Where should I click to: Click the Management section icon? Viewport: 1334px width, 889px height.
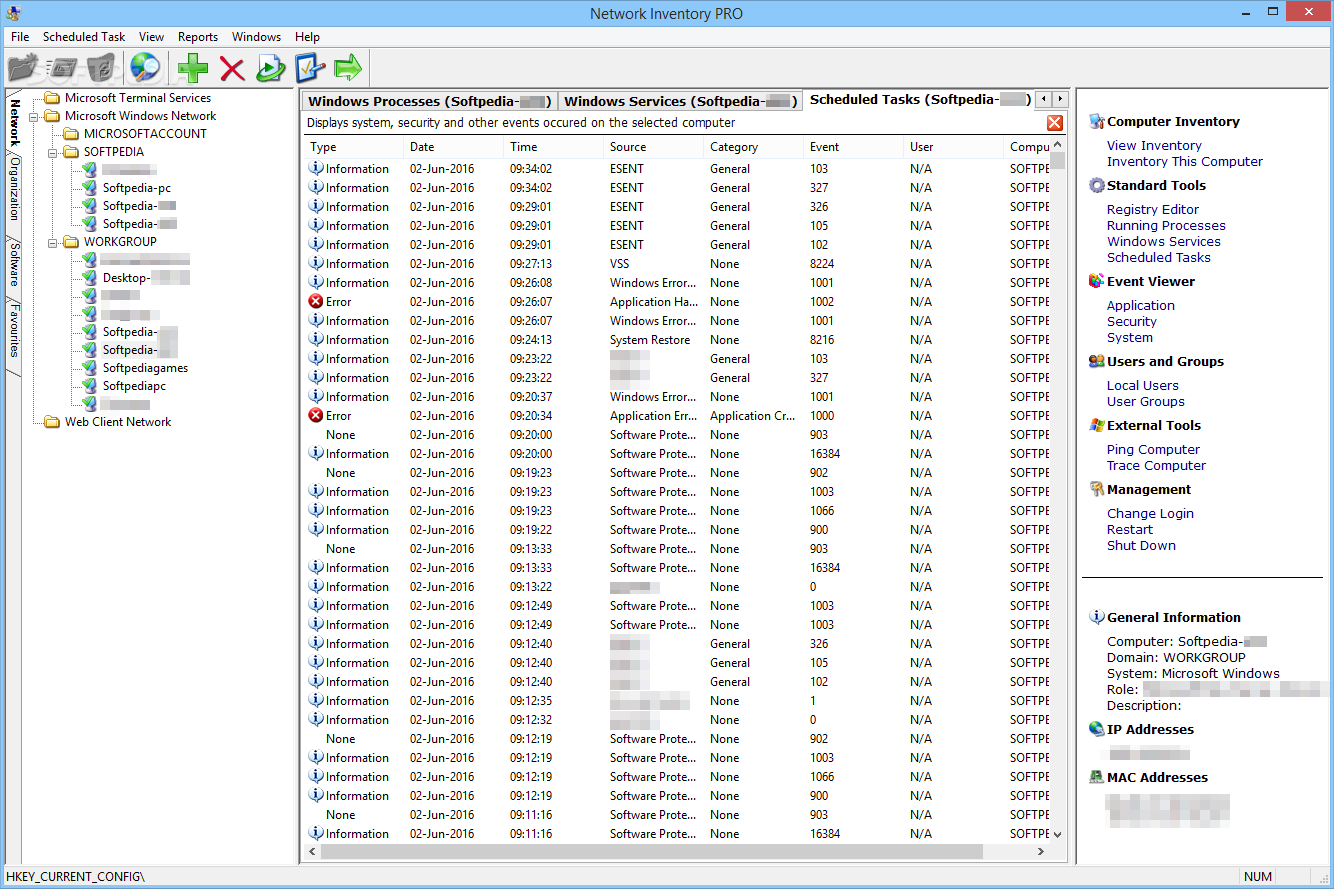coord(1097,489)
